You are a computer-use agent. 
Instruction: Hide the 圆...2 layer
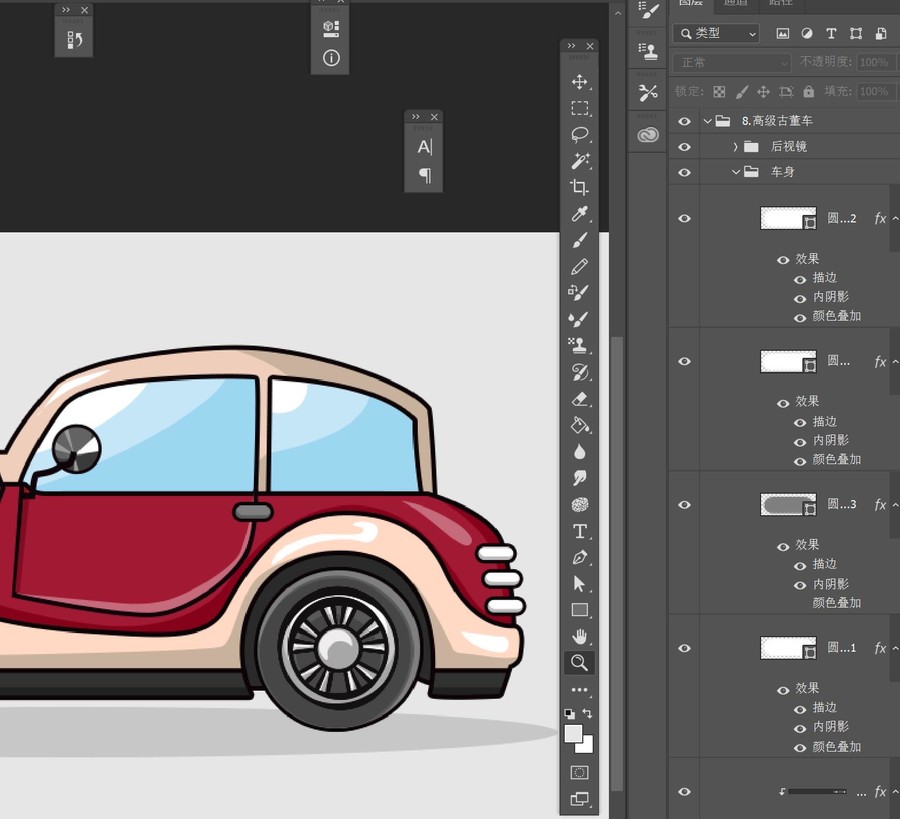click(684, 218)
